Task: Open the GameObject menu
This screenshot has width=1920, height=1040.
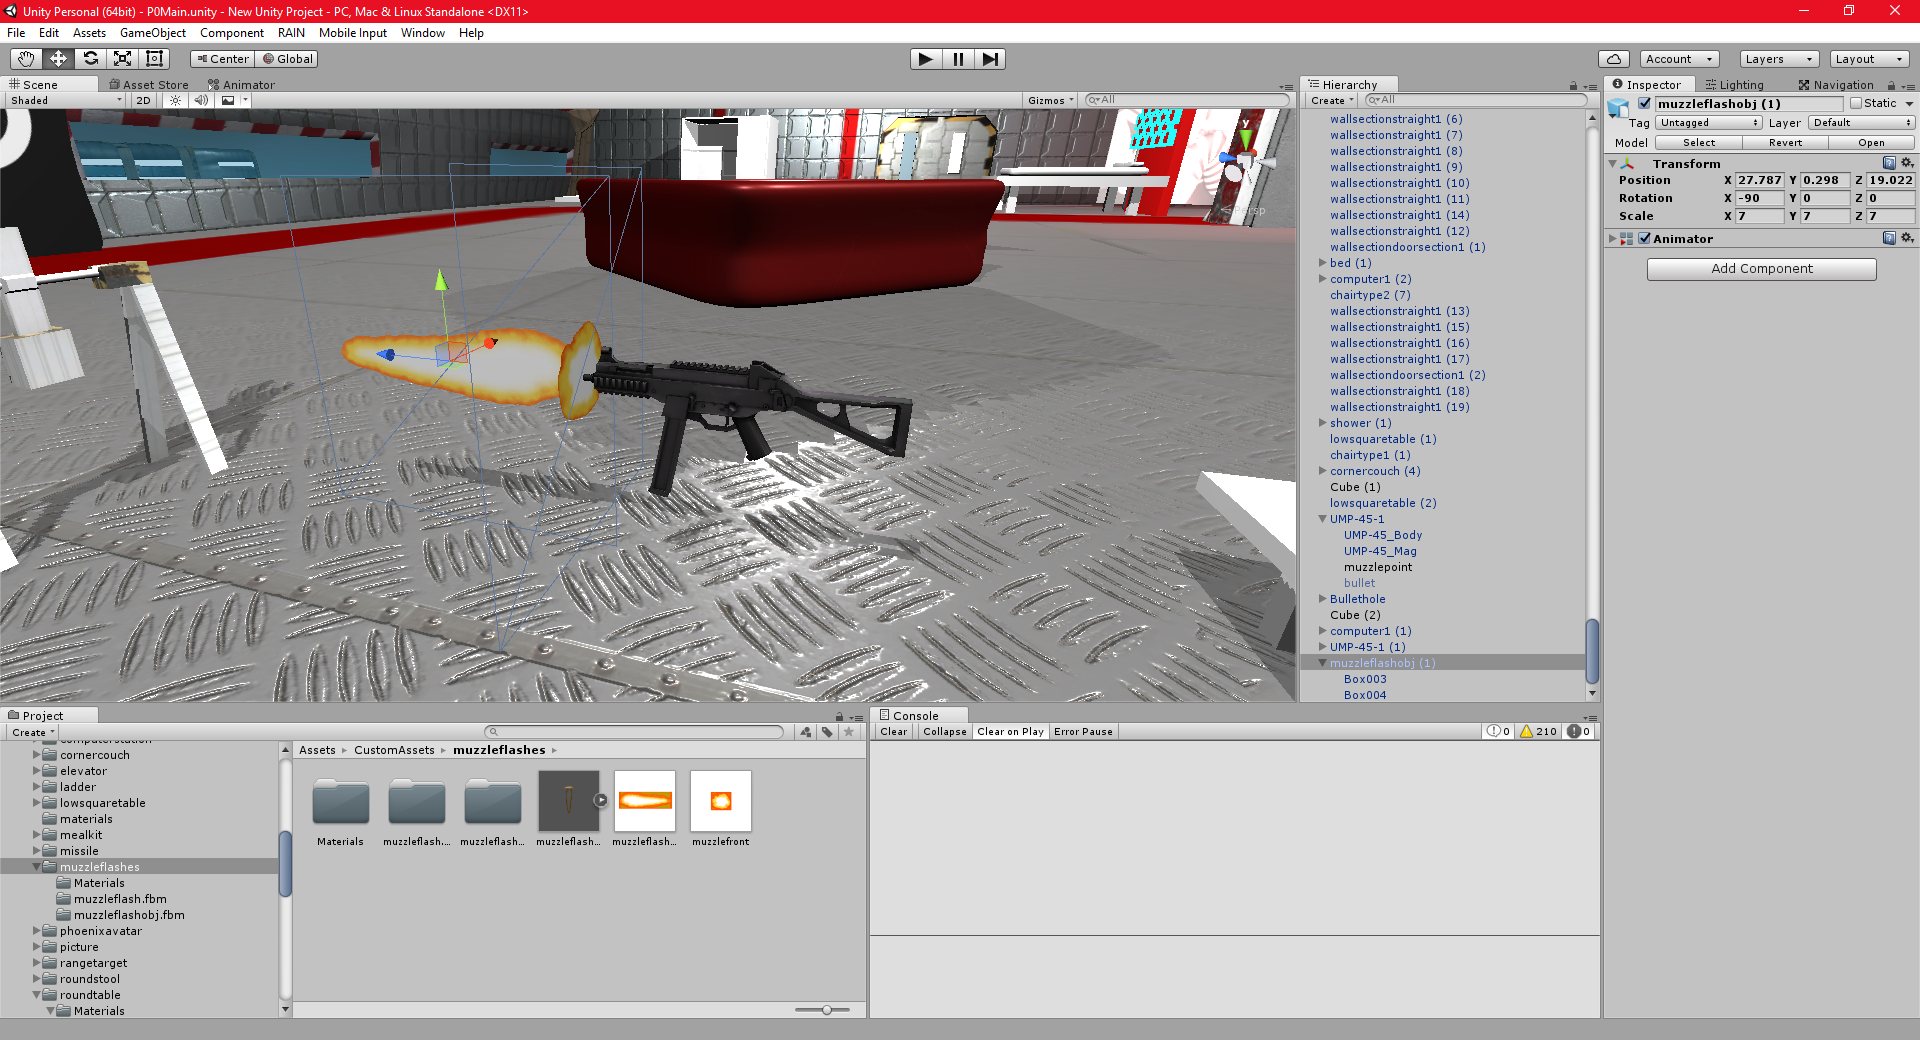Action: [153, 33]
